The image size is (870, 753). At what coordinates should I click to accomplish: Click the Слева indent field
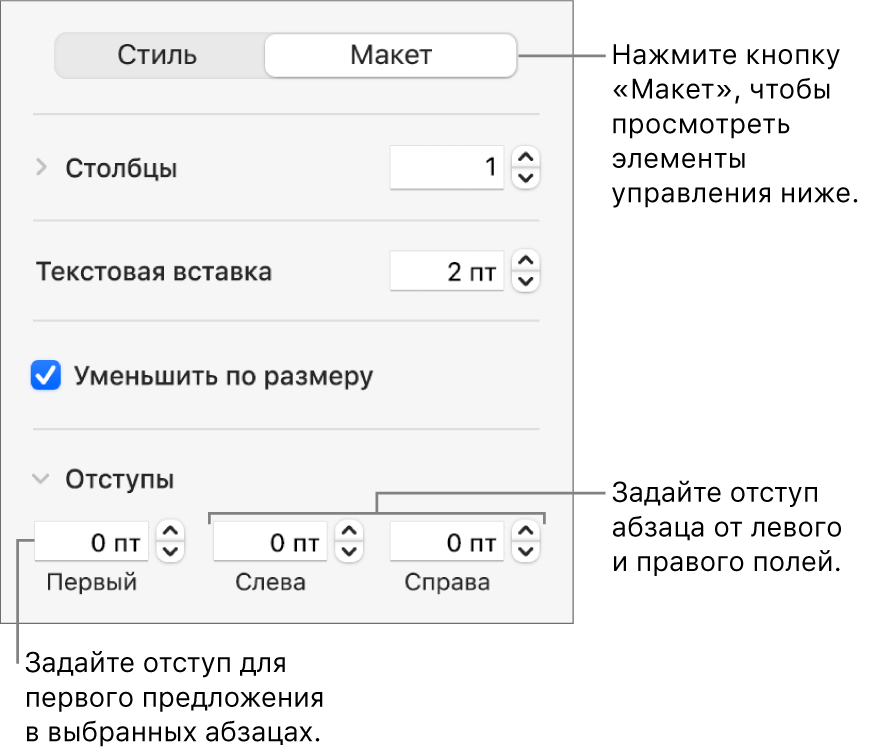270,544
